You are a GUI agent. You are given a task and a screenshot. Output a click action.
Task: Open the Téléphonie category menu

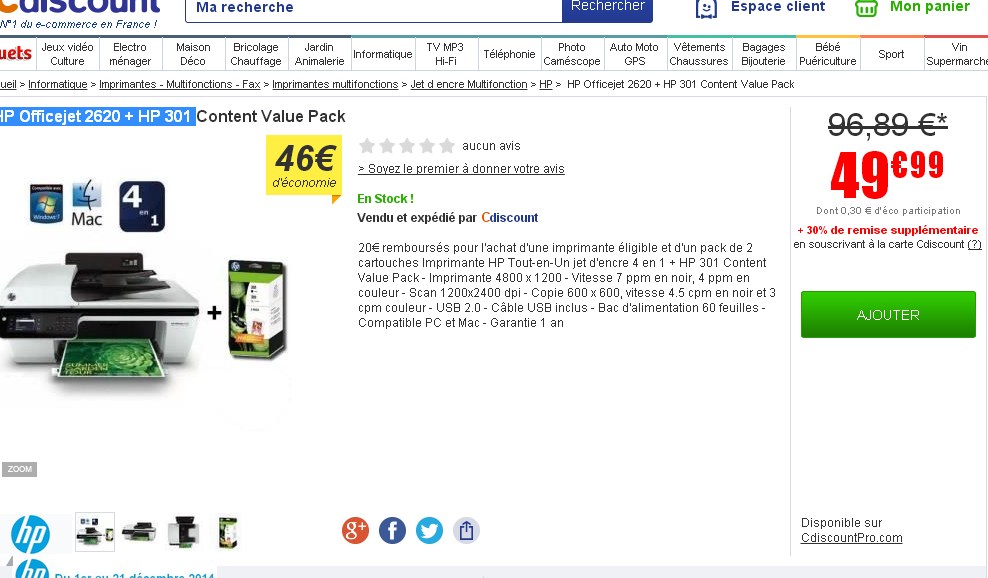[509, 54]
